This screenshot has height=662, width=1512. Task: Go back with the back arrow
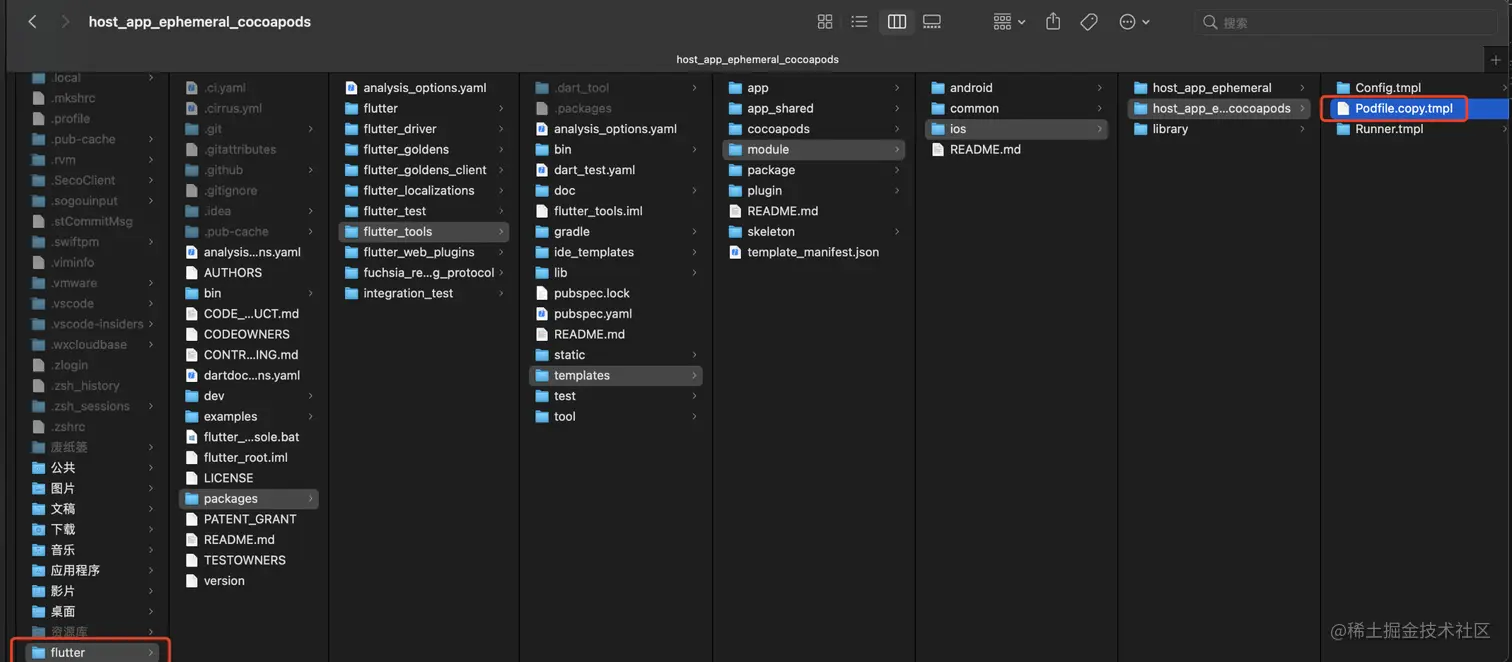point(32,22)
